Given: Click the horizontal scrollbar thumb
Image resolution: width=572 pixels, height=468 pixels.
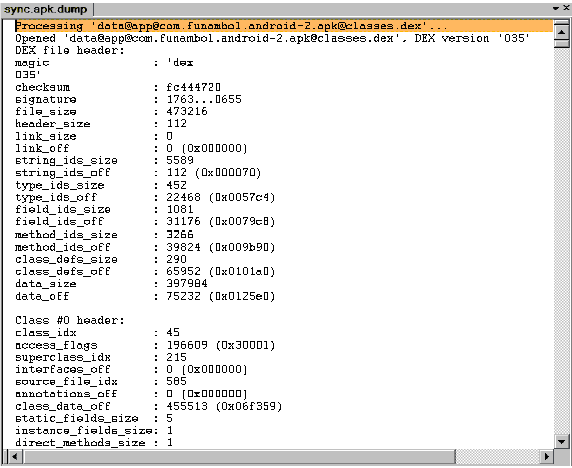Looking at the screenshot, I should tap(239, 456).
